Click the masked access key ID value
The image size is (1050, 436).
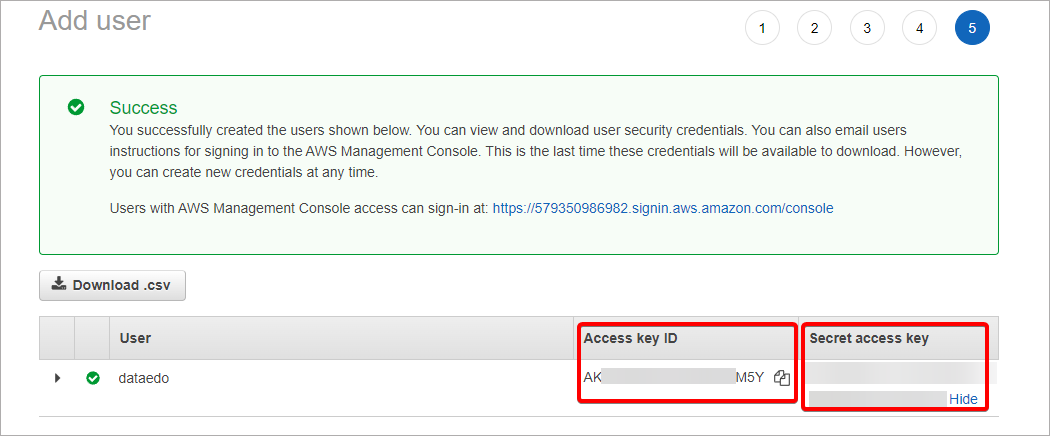click(x=673, y=377)
